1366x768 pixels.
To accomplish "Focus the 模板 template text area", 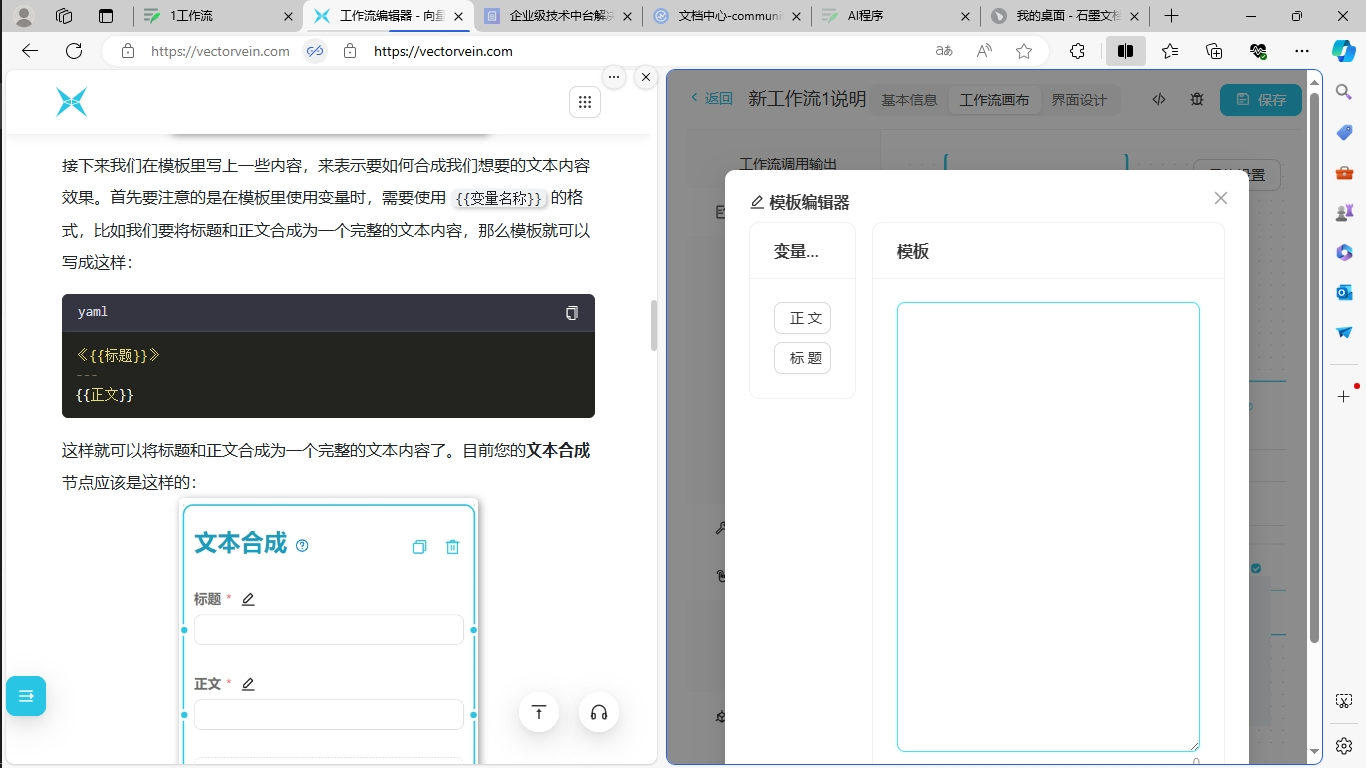I will click(x=1048, y=527).
